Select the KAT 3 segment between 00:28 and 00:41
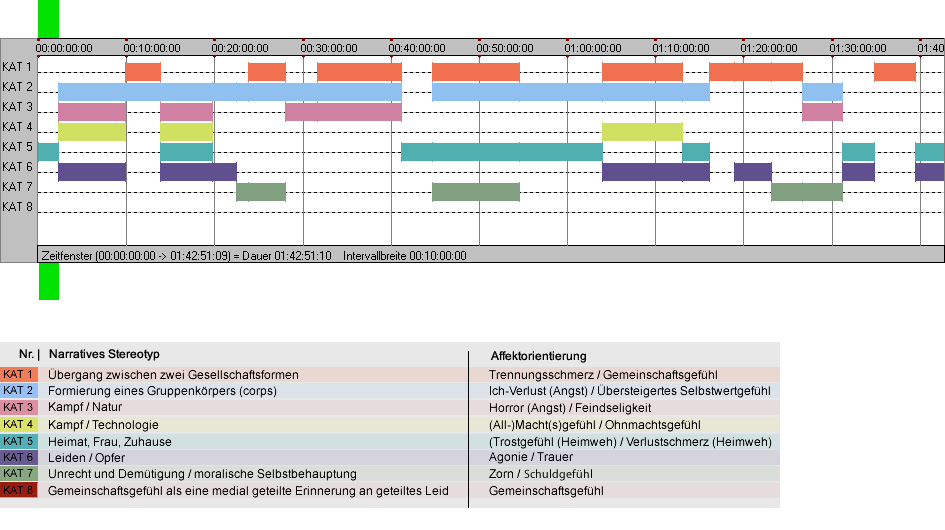Viewport: 945px width, 530px height. (x=344, y=112)
